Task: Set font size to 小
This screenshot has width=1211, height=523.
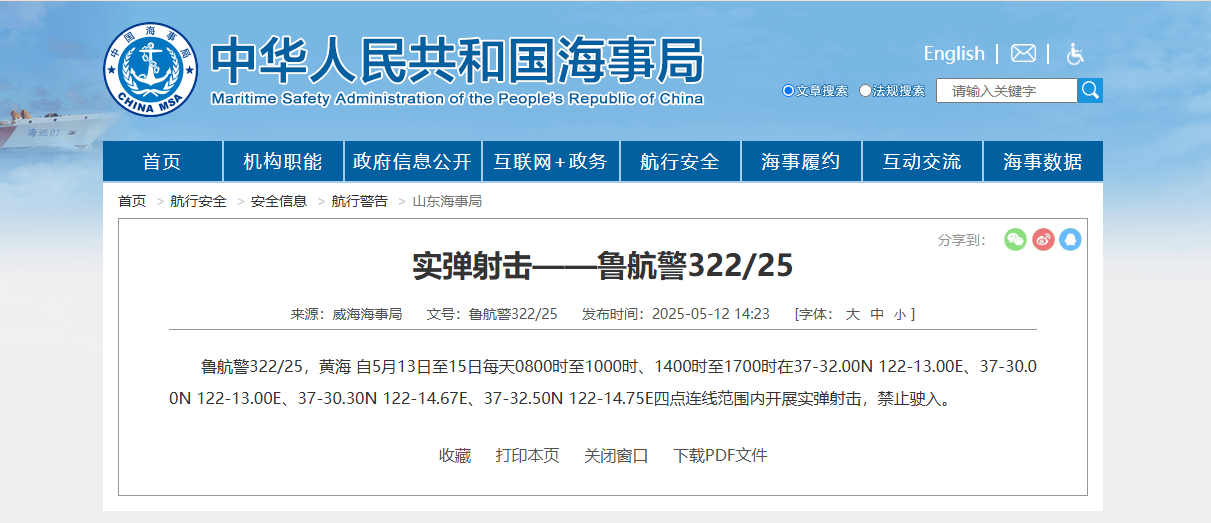Action: click(899, 314)
